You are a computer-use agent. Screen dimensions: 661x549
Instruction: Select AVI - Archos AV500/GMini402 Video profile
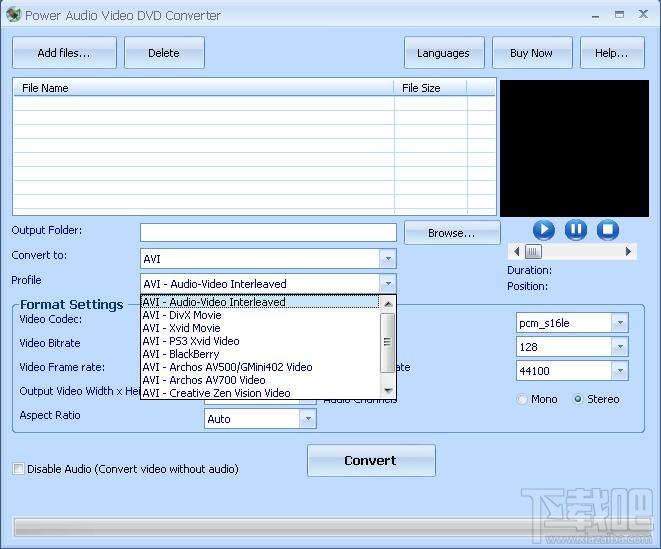[260, 367]
